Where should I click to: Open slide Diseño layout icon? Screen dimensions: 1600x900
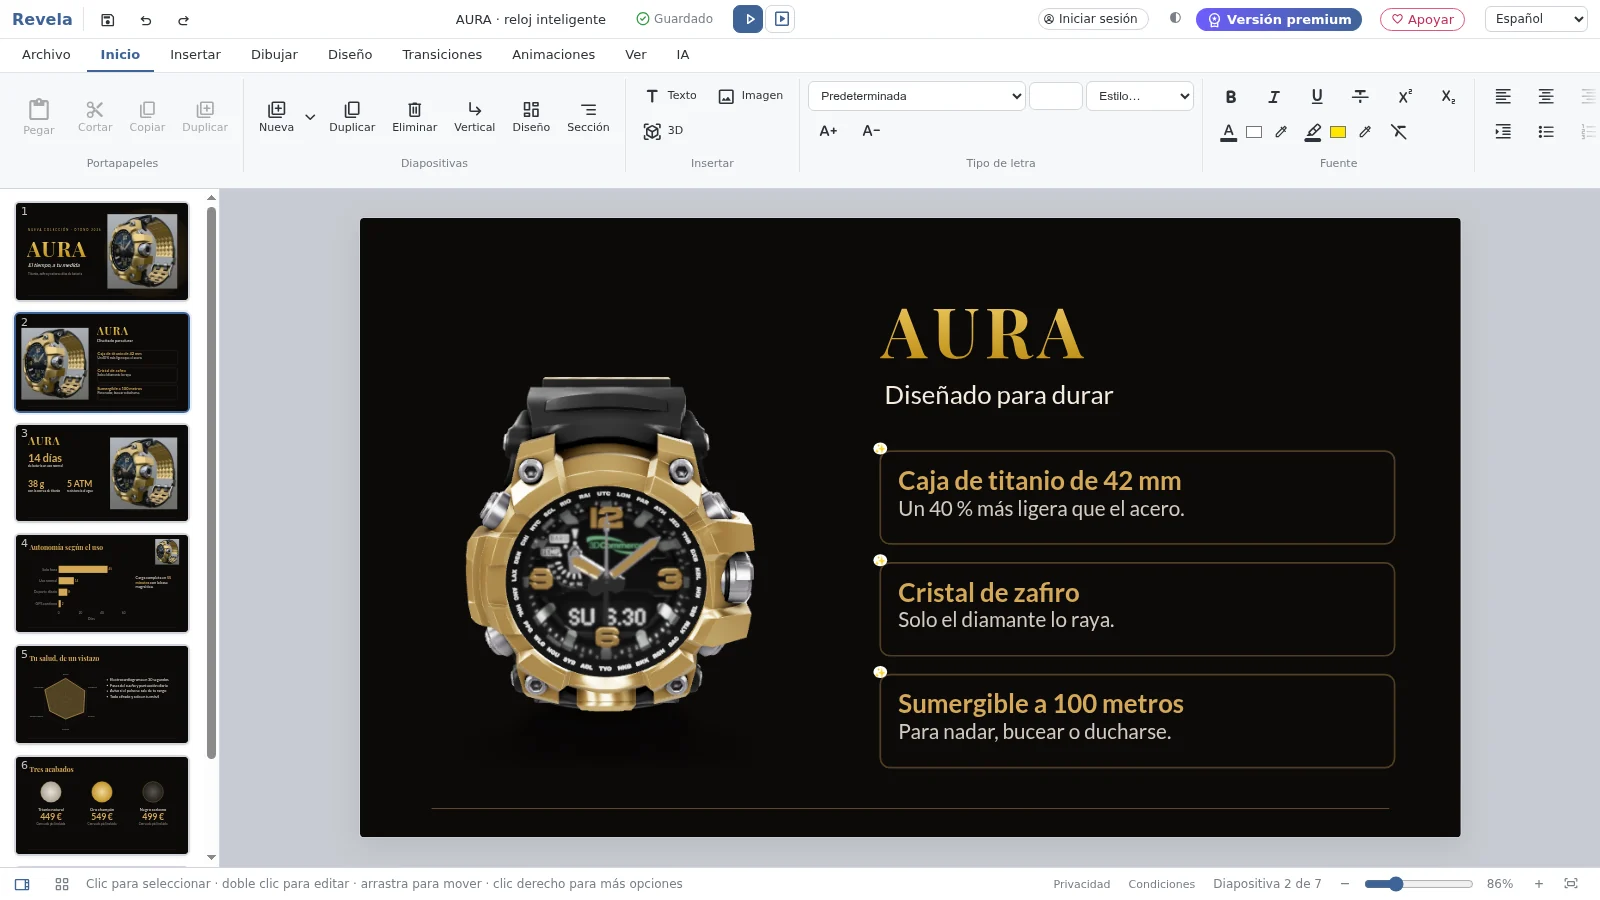(531, 116)
